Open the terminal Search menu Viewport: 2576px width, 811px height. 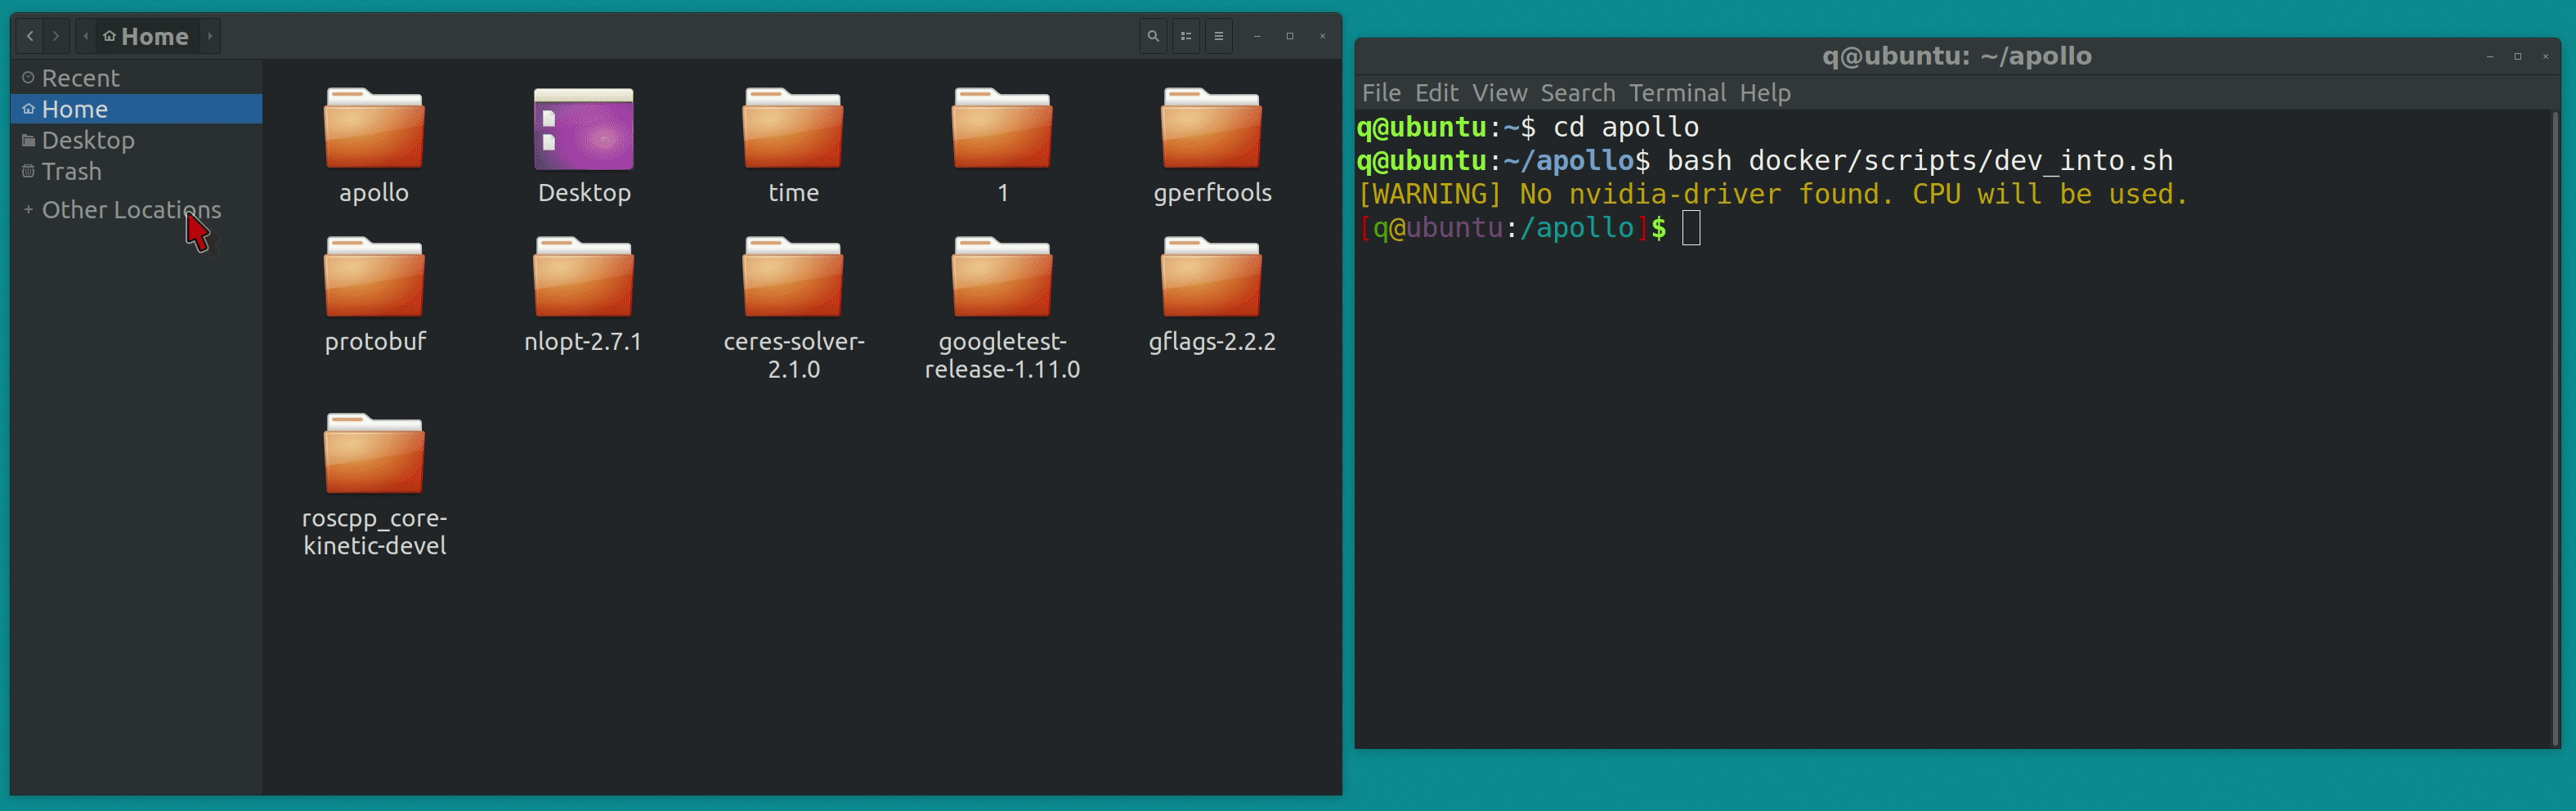[1577, 93]
